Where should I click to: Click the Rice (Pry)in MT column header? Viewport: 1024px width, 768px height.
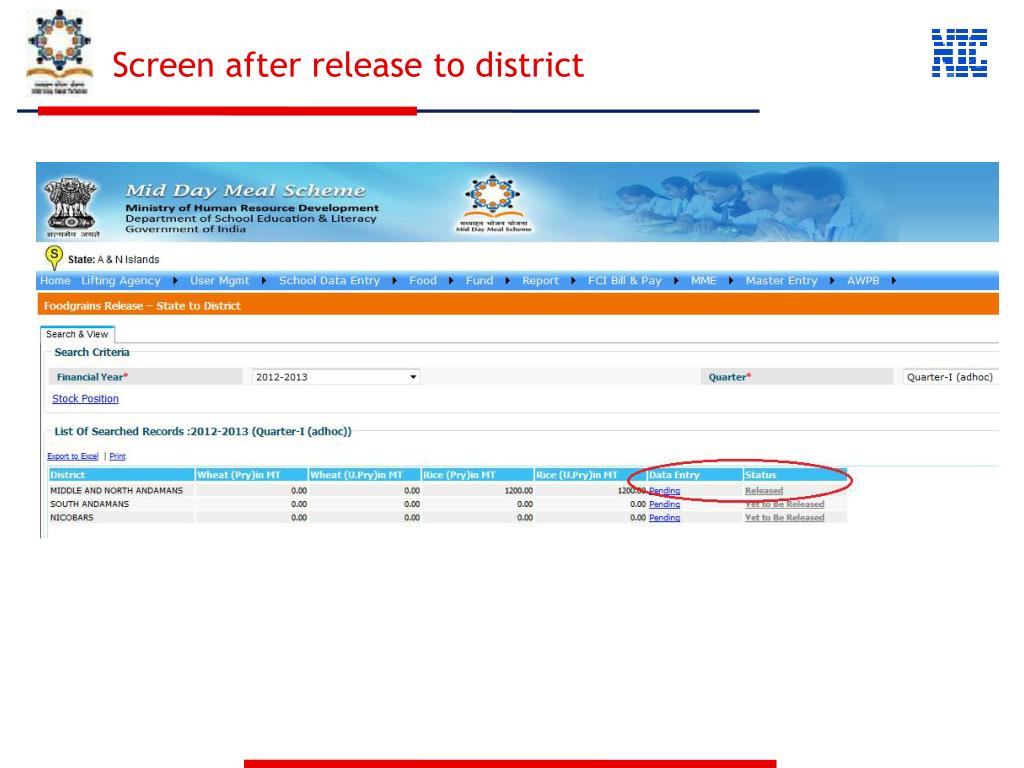click(x=477, y=475)
